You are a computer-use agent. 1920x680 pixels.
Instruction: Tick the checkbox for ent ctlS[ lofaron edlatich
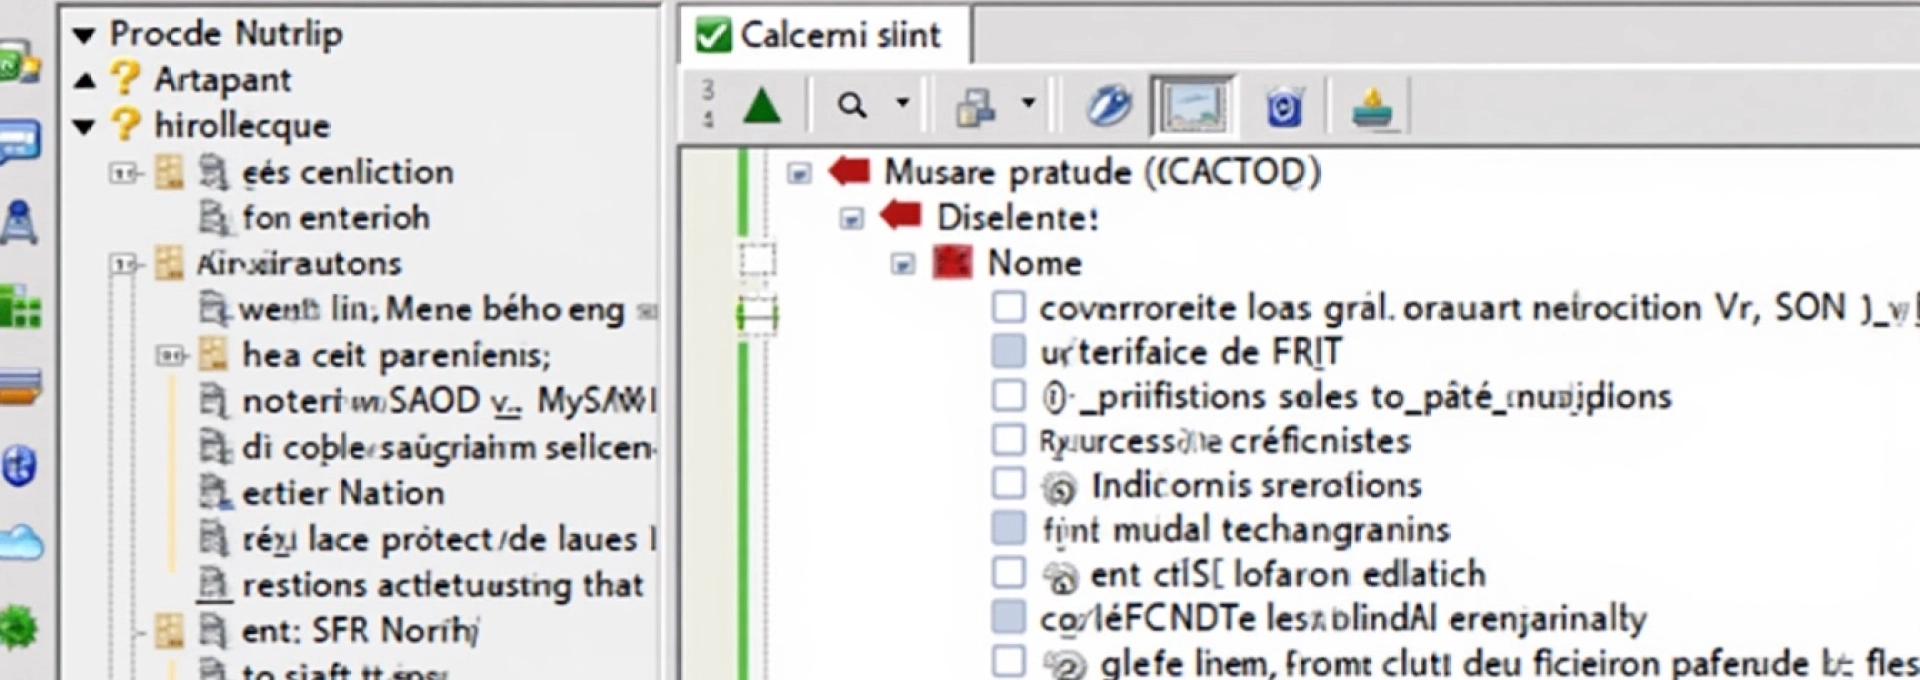pyautogui.click(x=1008, y=572)
